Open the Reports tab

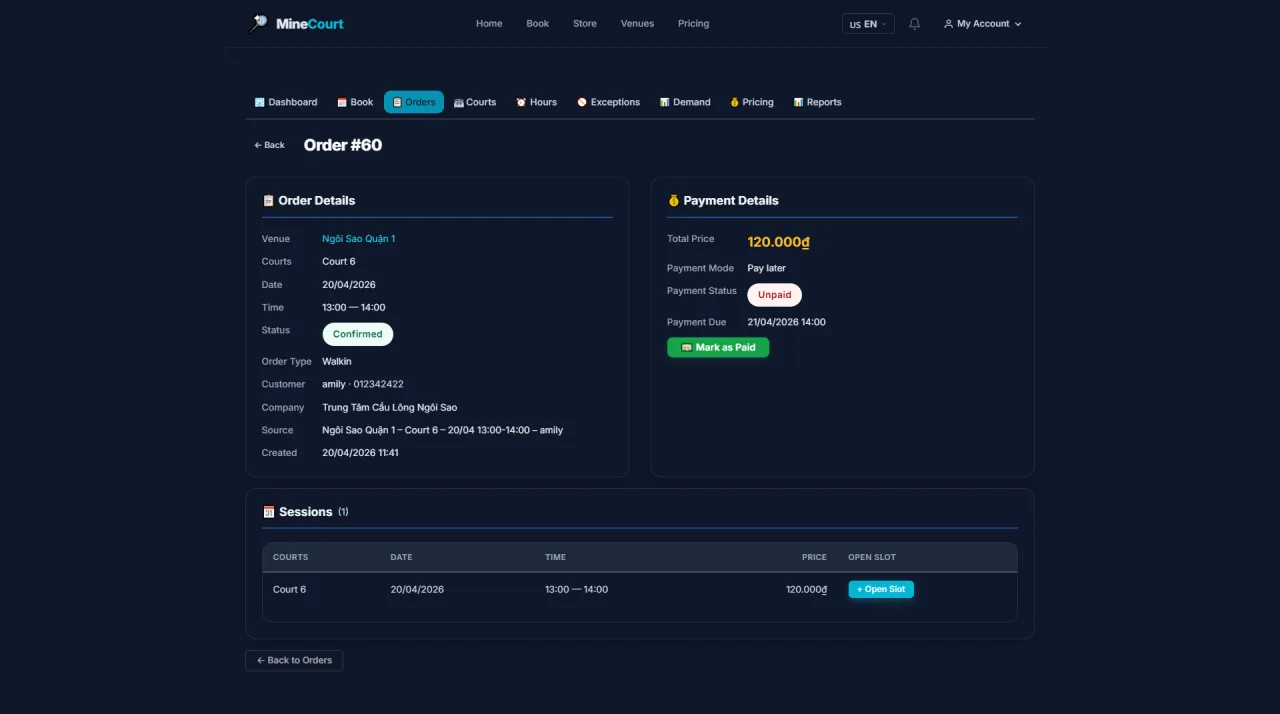[x=817, y=102]
